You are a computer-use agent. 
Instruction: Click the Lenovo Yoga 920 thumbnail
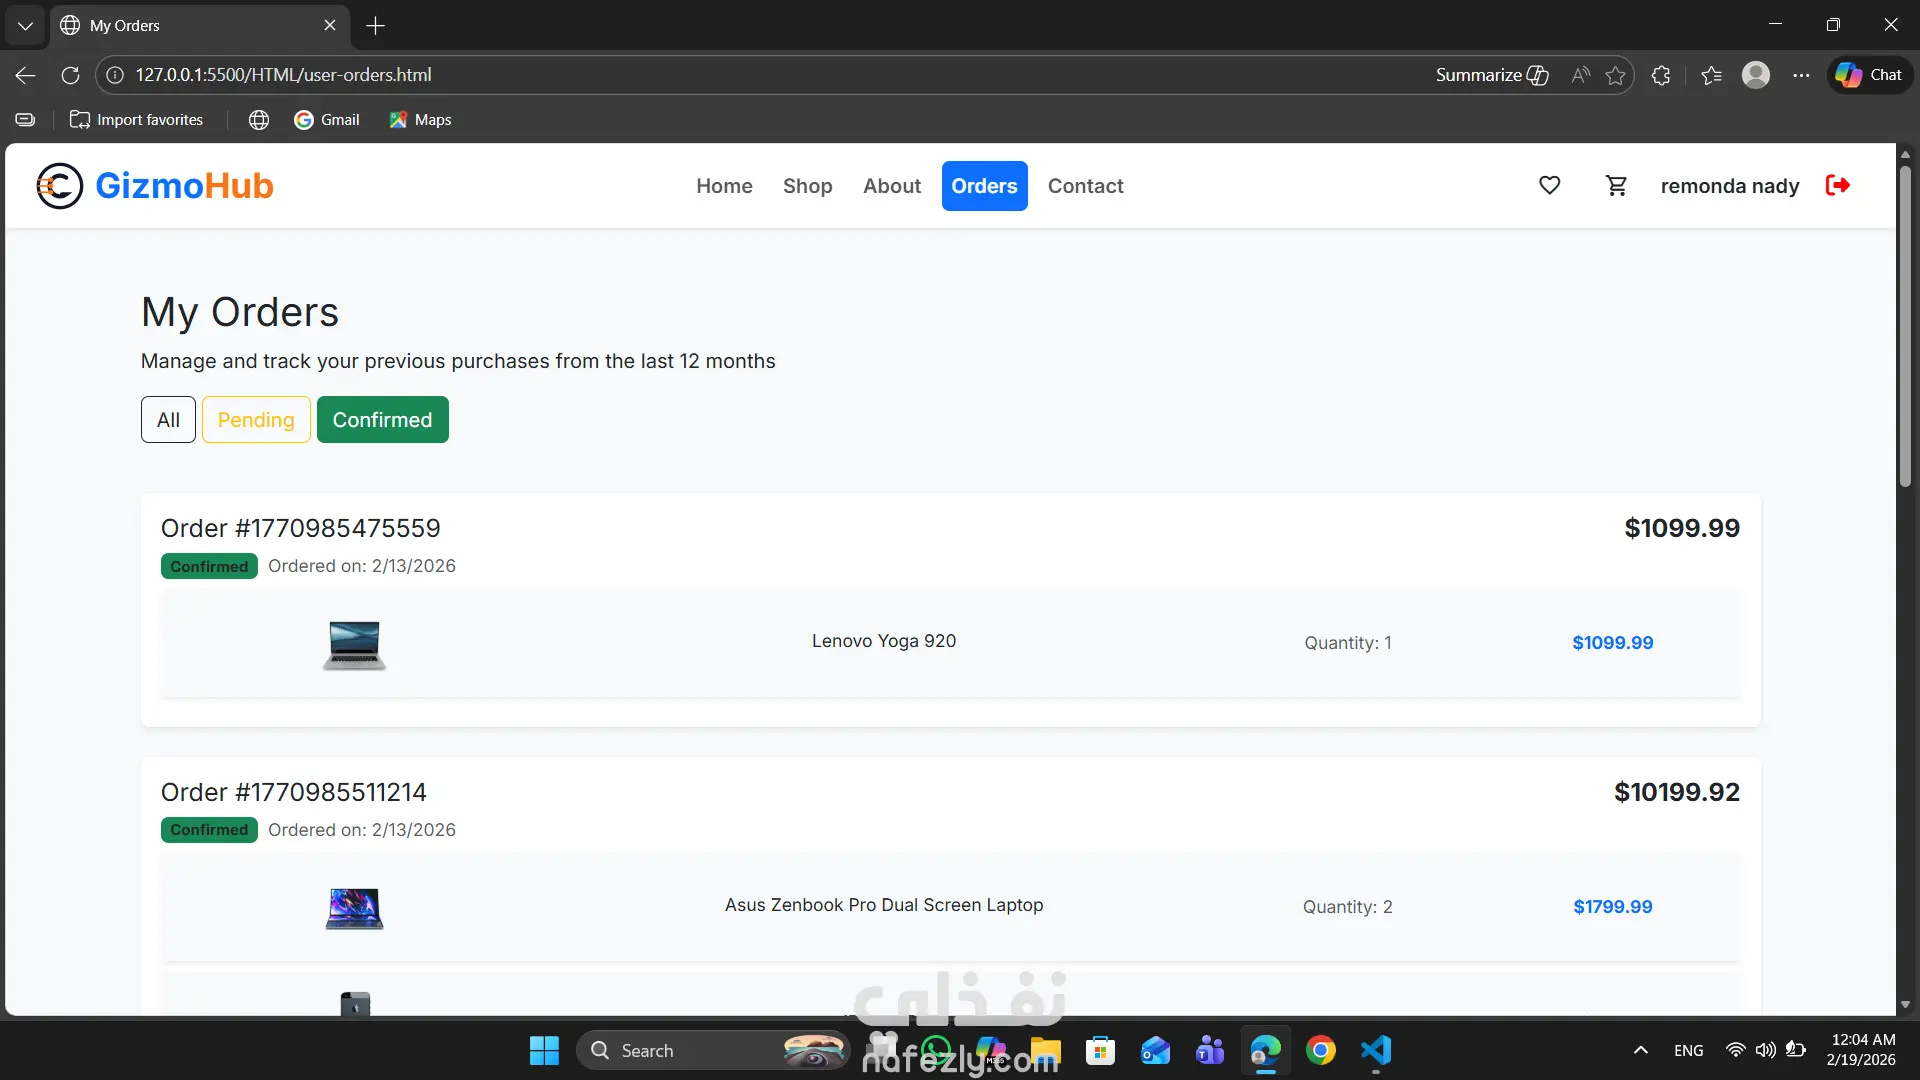coord(354,645)
